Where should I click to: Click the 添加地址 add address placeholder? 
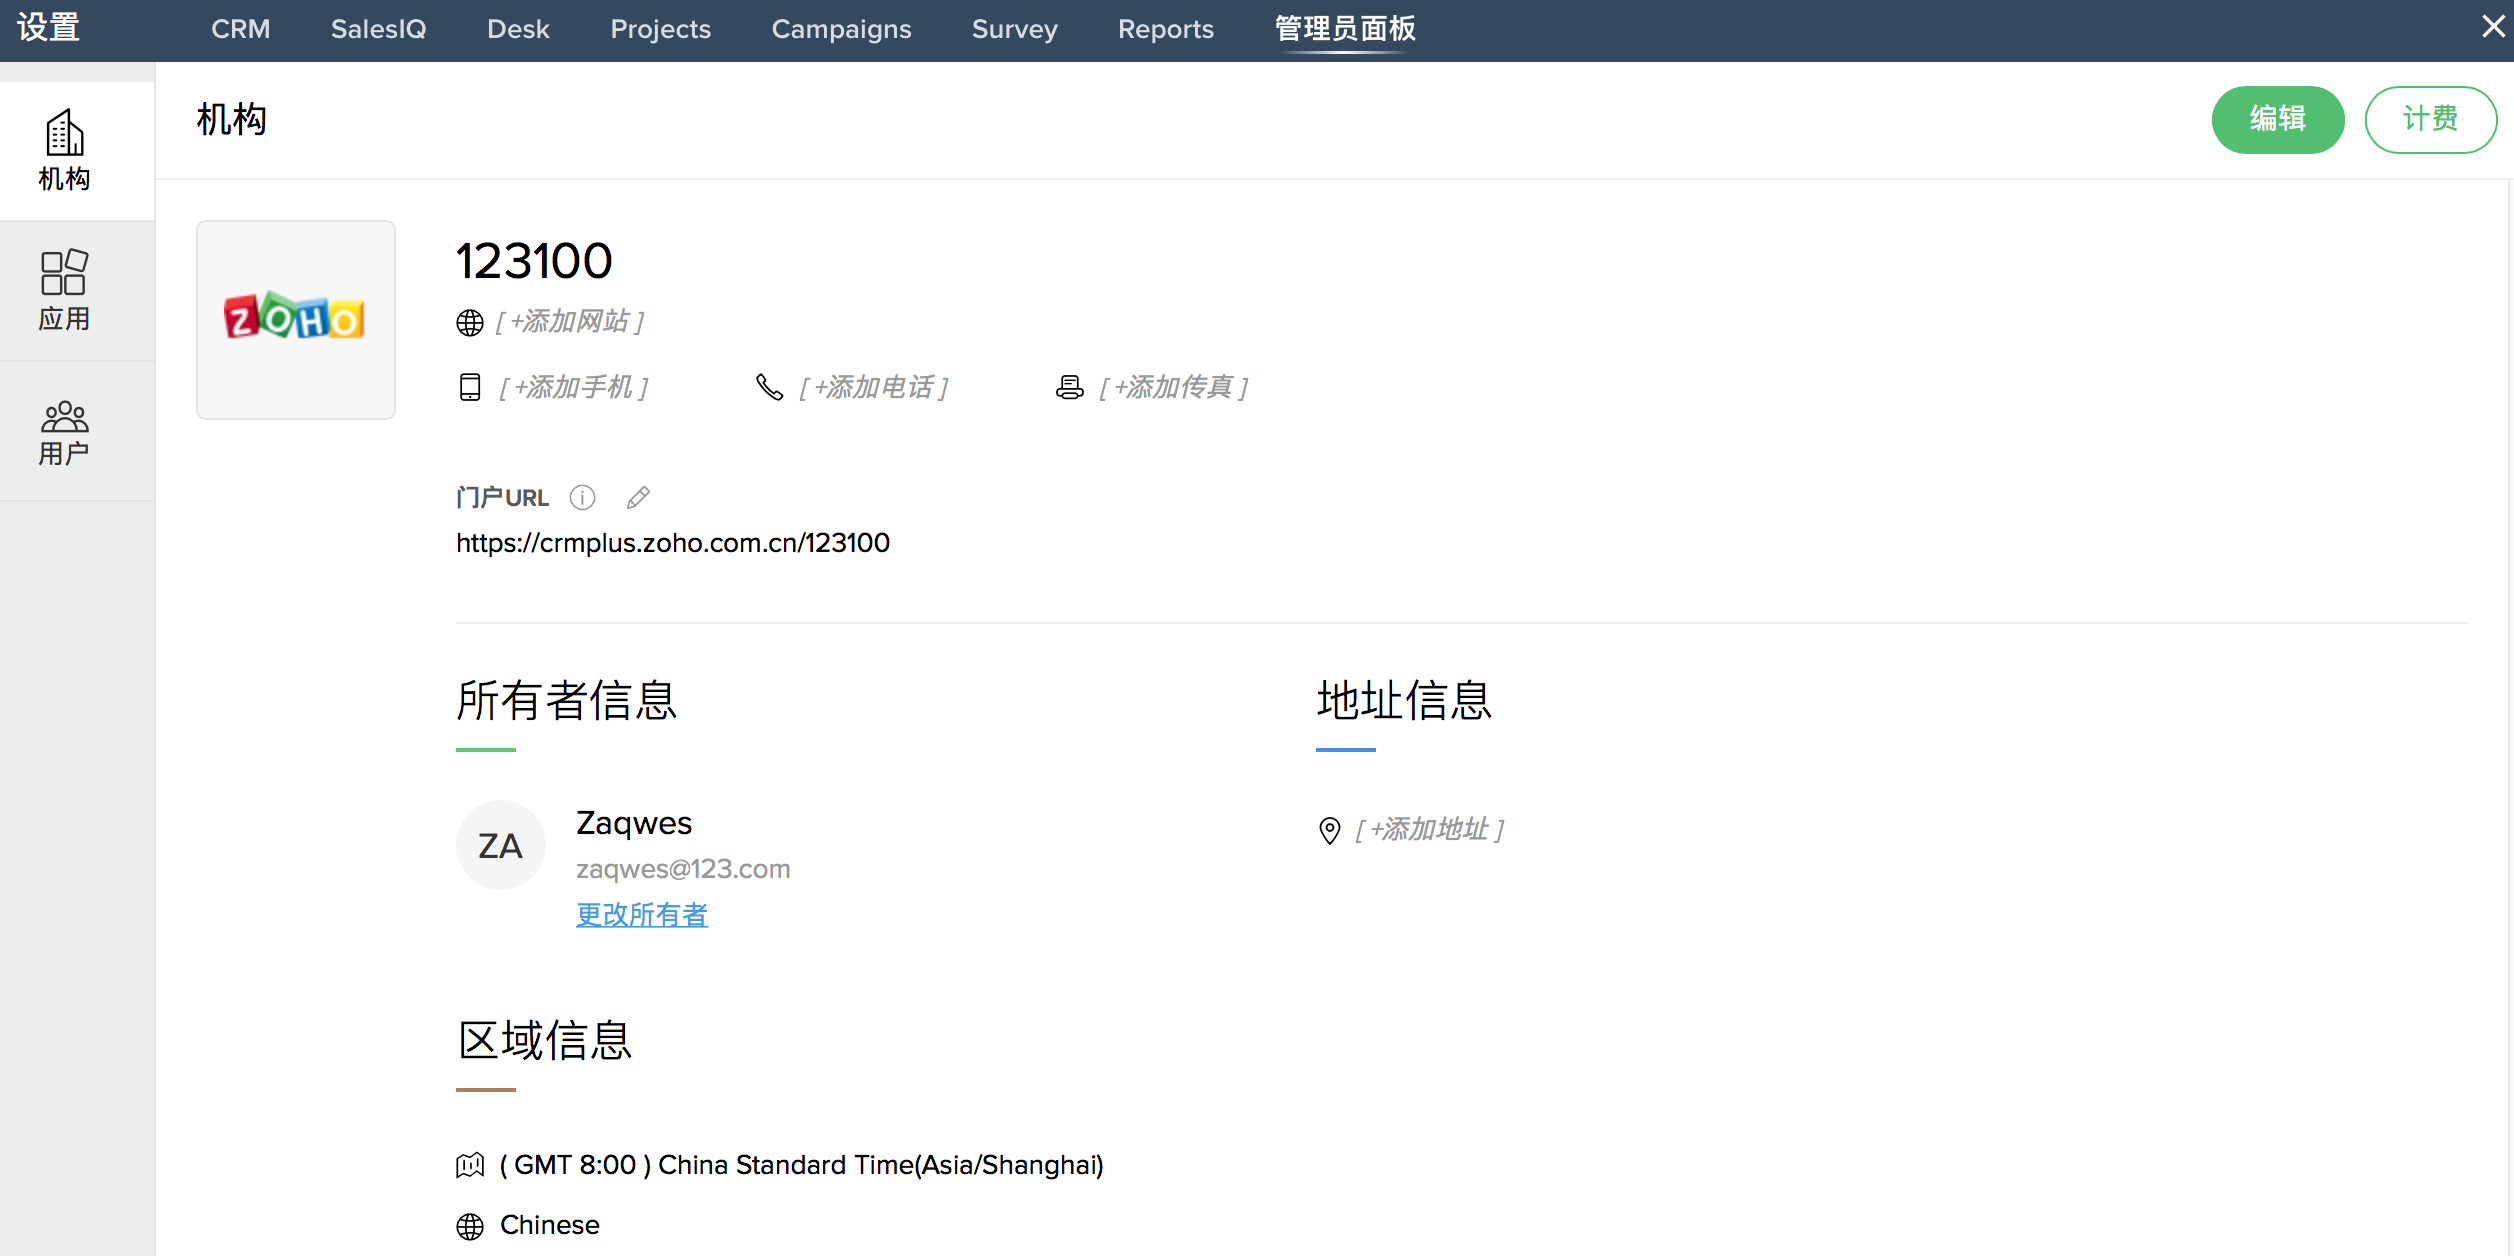1430,830
